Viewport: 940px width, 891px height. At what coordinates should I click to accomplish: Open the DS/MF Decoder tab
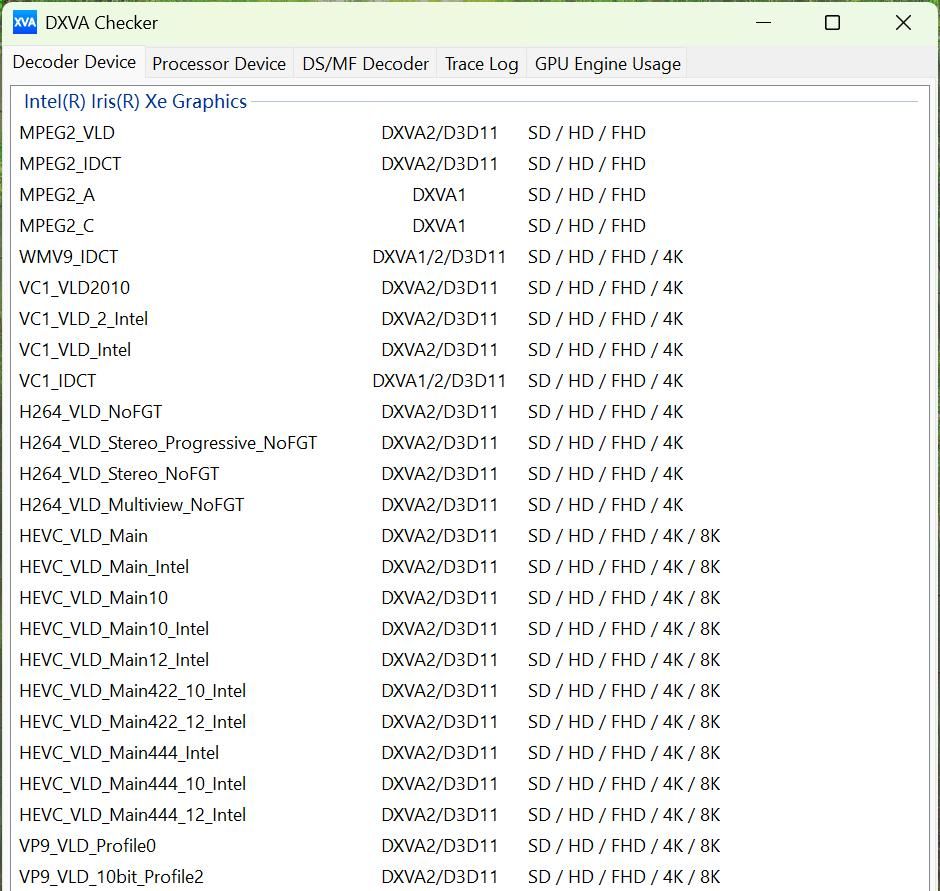tap(366, 64)
